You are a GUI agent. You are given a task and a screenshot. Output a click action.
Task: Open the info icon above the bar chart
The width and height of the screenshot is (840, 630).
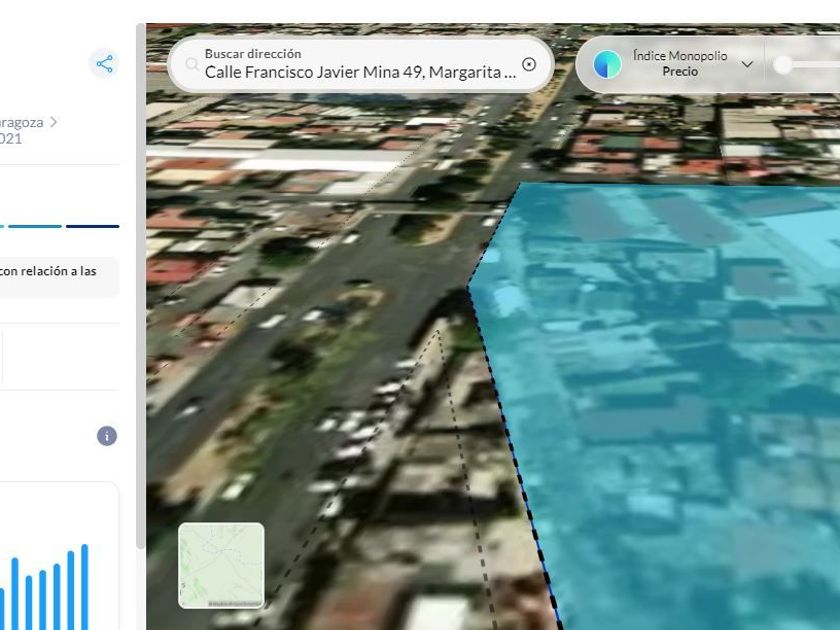[x=107, y=436]
